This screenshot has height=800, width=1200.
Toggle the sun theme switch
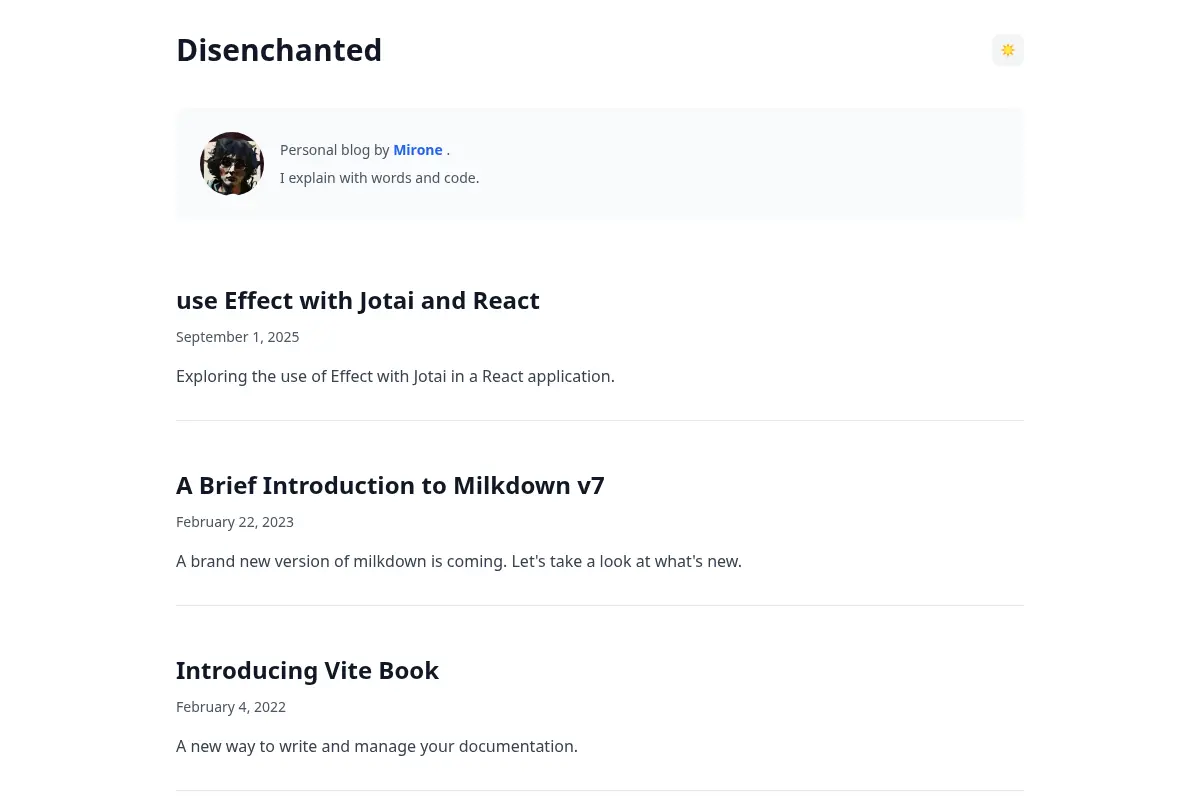coord(1008,50)
